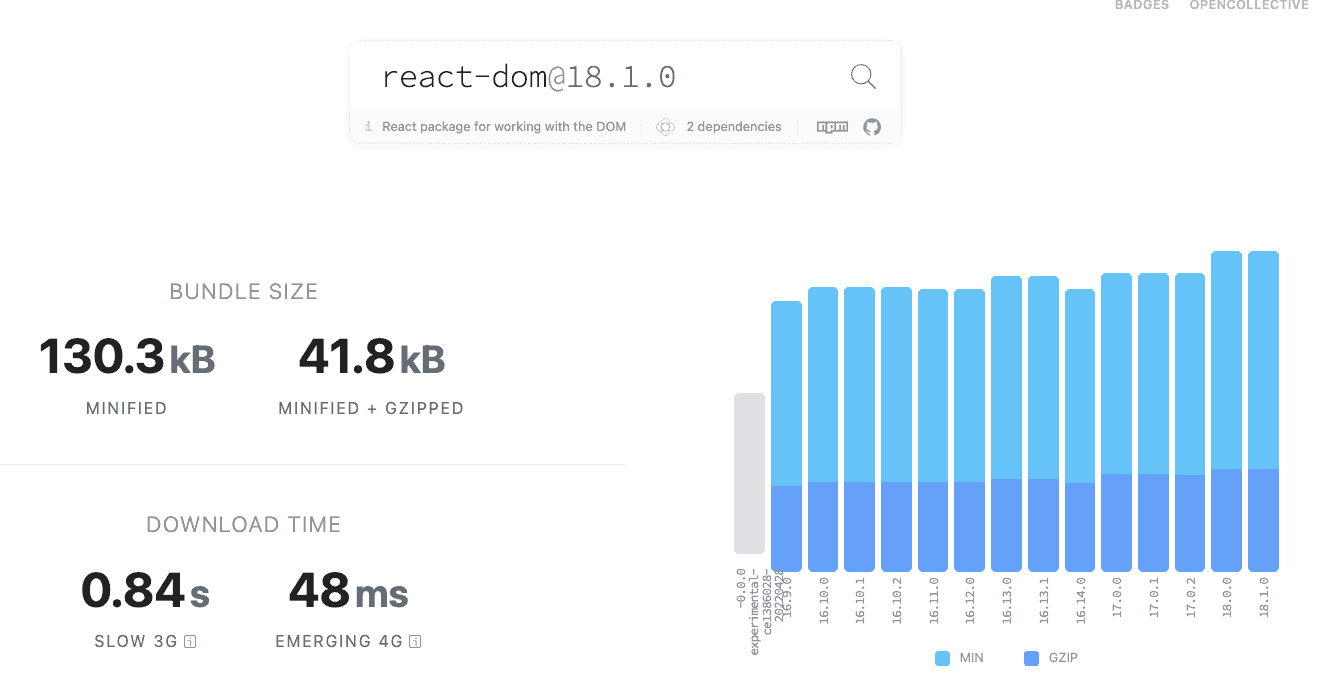
Task: Click the react-dom@18.1.0 search field
Action: (x=600, y=77)
